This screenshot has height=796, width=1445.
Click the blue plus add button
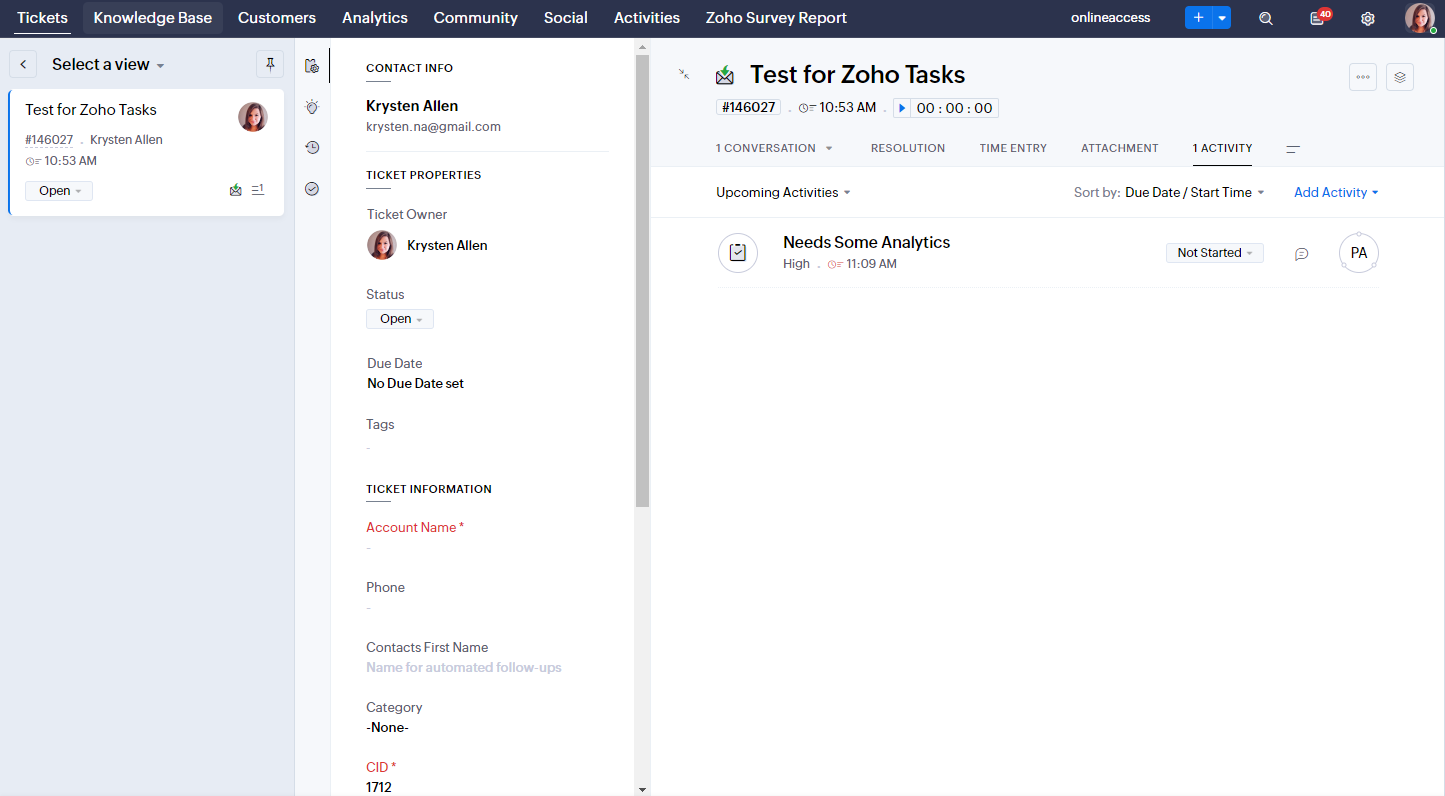tap(1198, 18)
